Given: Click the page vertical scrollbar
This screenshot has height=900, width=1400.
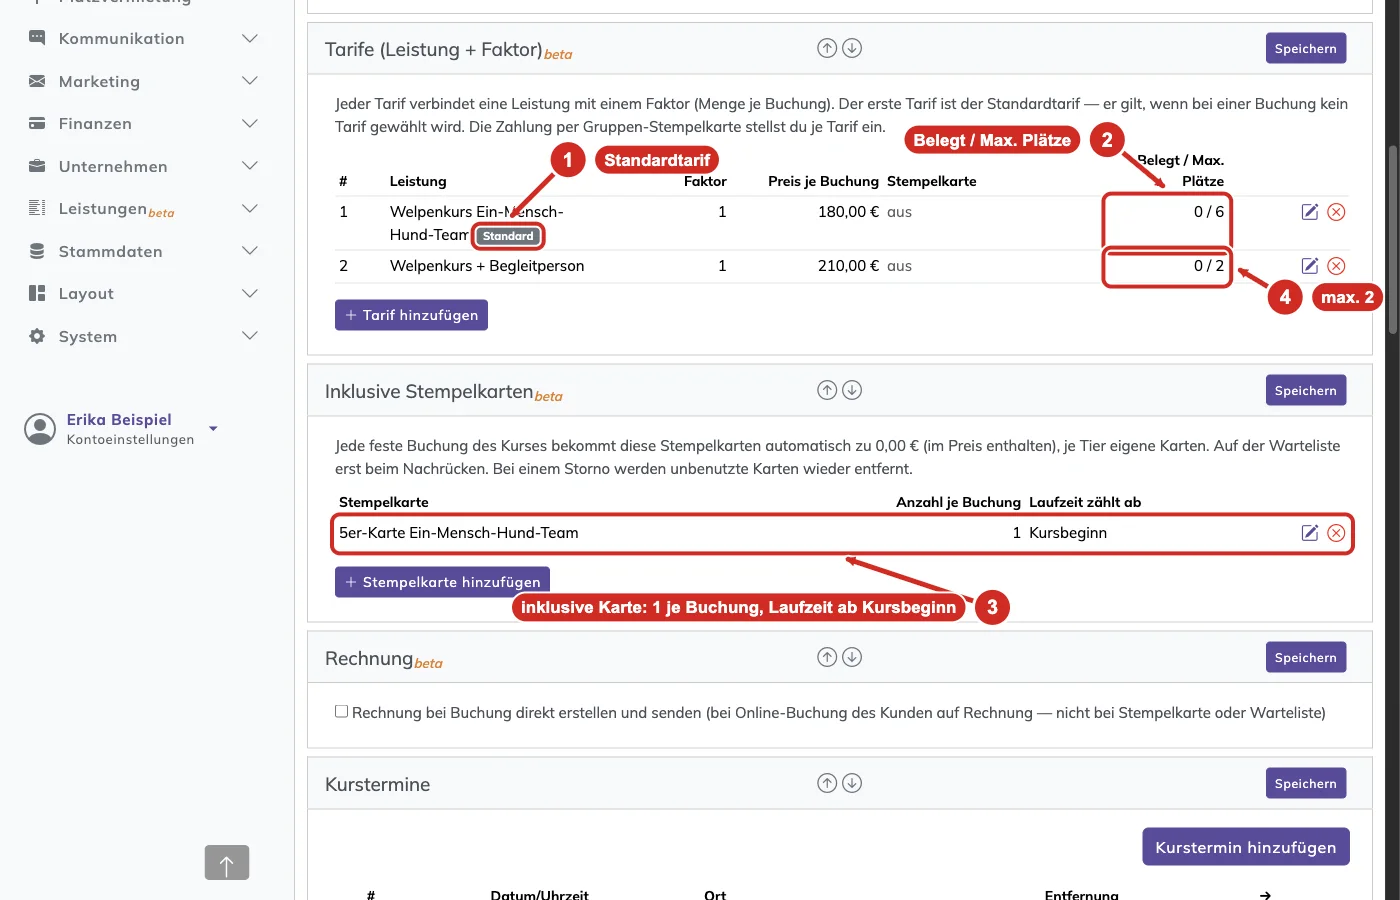Looking at the screenshot, I should pos(1392,241).
